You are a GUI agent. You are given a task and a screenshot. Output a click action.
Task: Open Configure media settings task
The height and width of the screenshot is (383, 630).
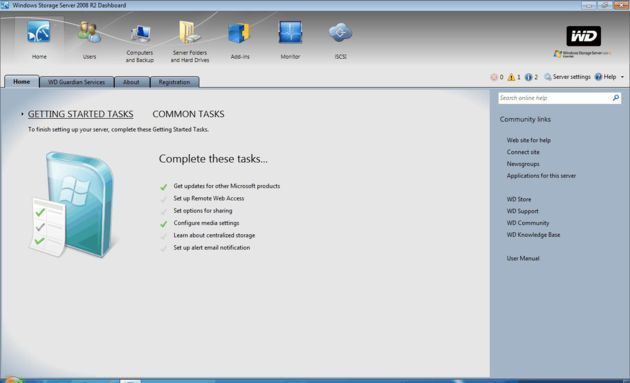point(206,223)
